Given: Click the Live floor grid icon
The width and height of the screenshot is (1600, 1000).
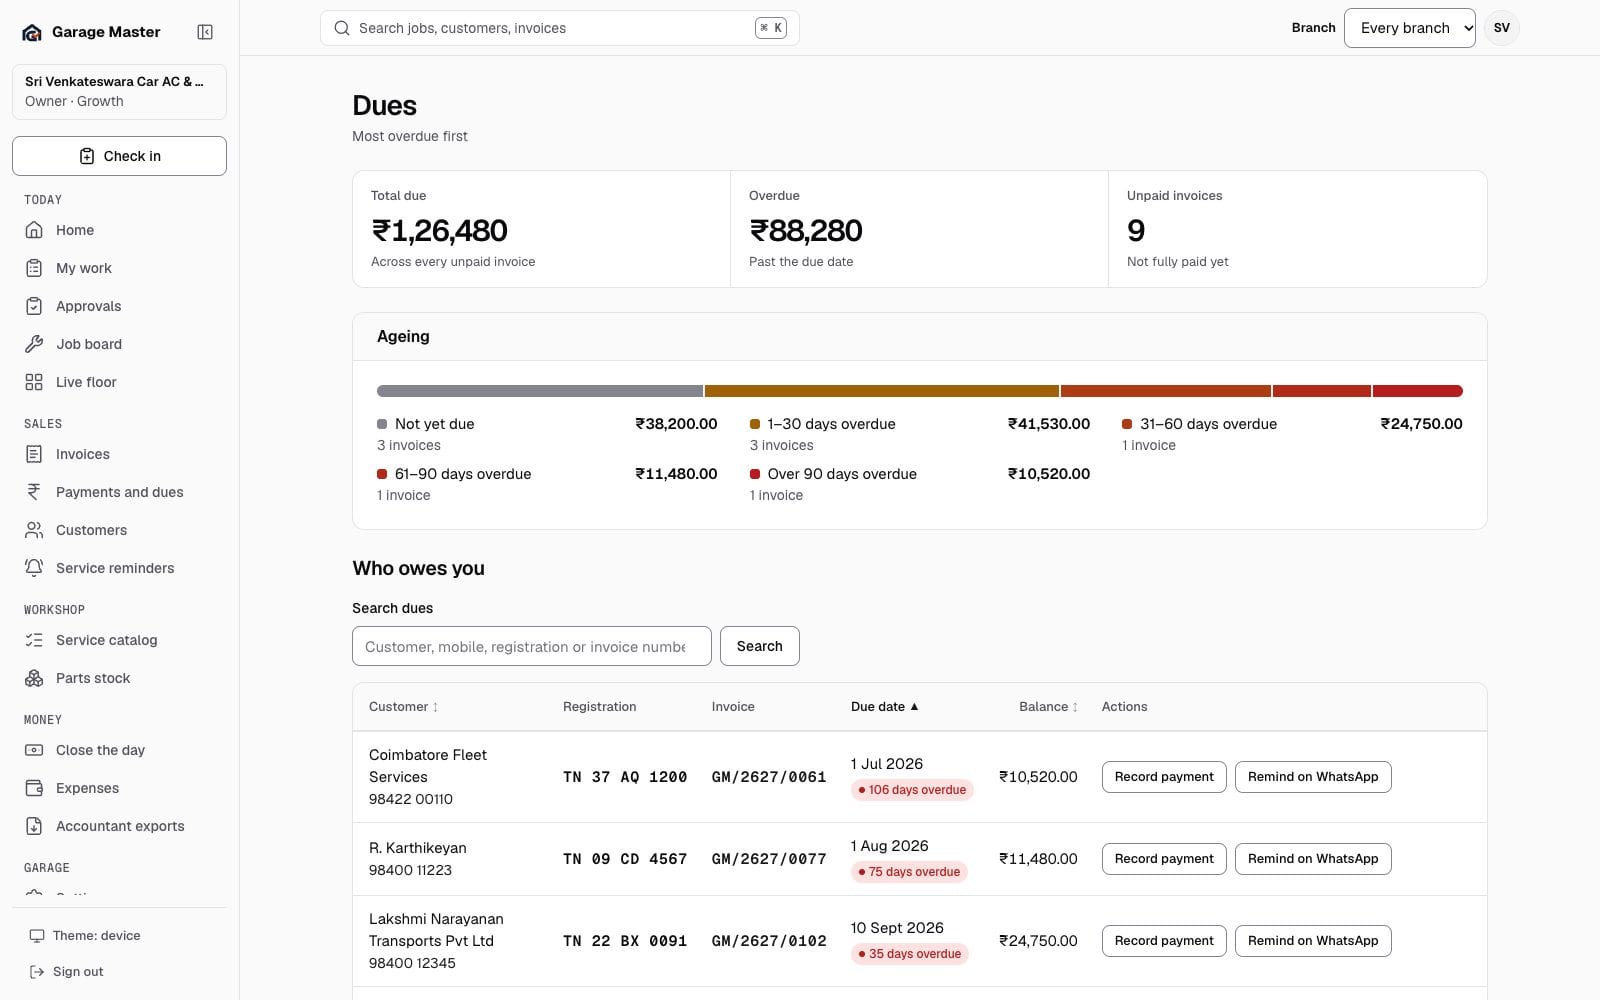Looking at the screenshot, I should (34, 382).
